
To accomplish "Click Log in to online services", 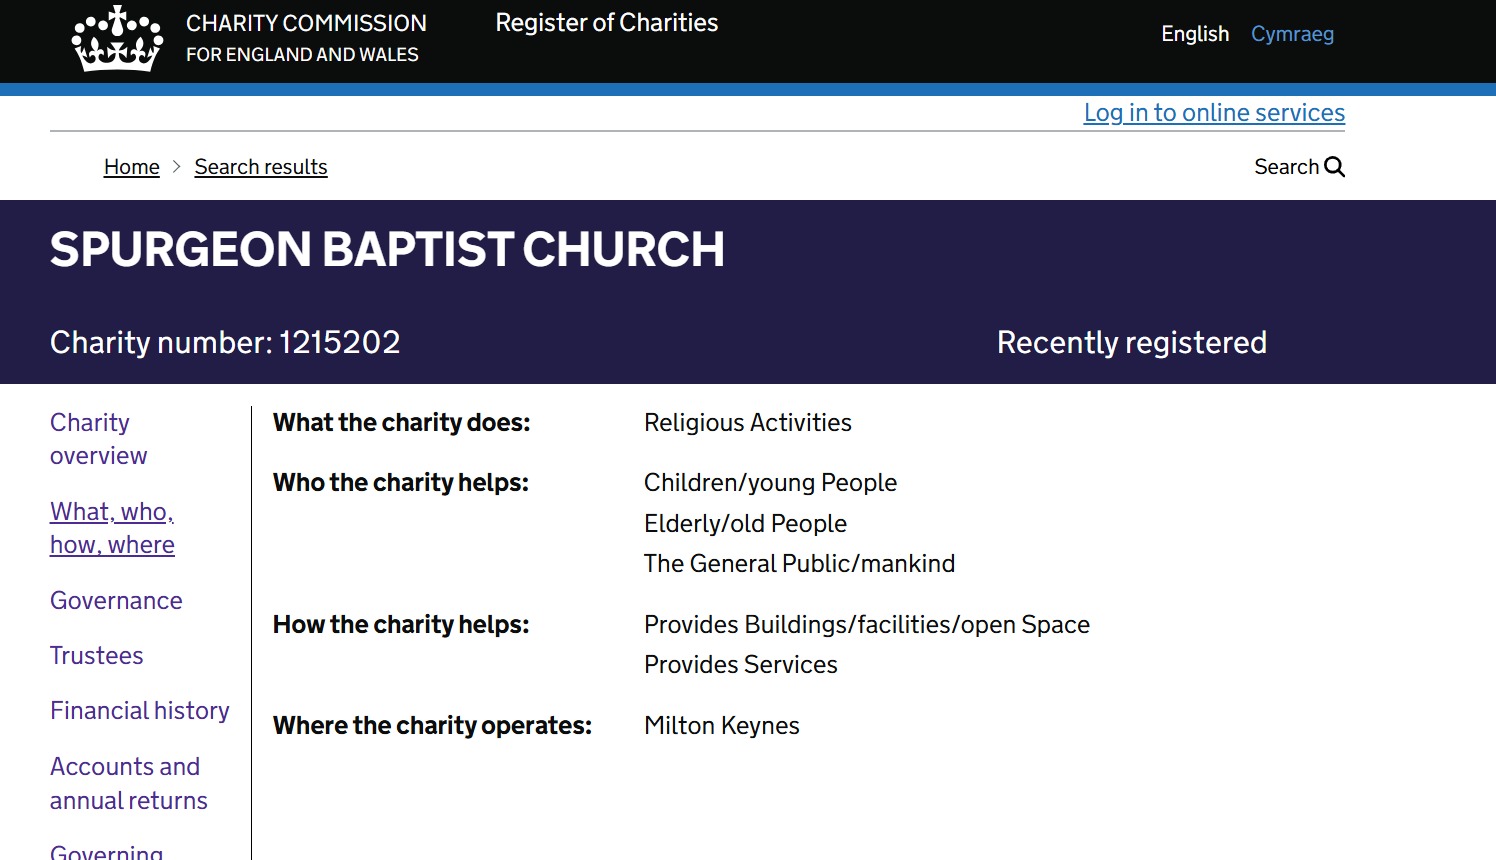I will click(x=1214, y=113).
